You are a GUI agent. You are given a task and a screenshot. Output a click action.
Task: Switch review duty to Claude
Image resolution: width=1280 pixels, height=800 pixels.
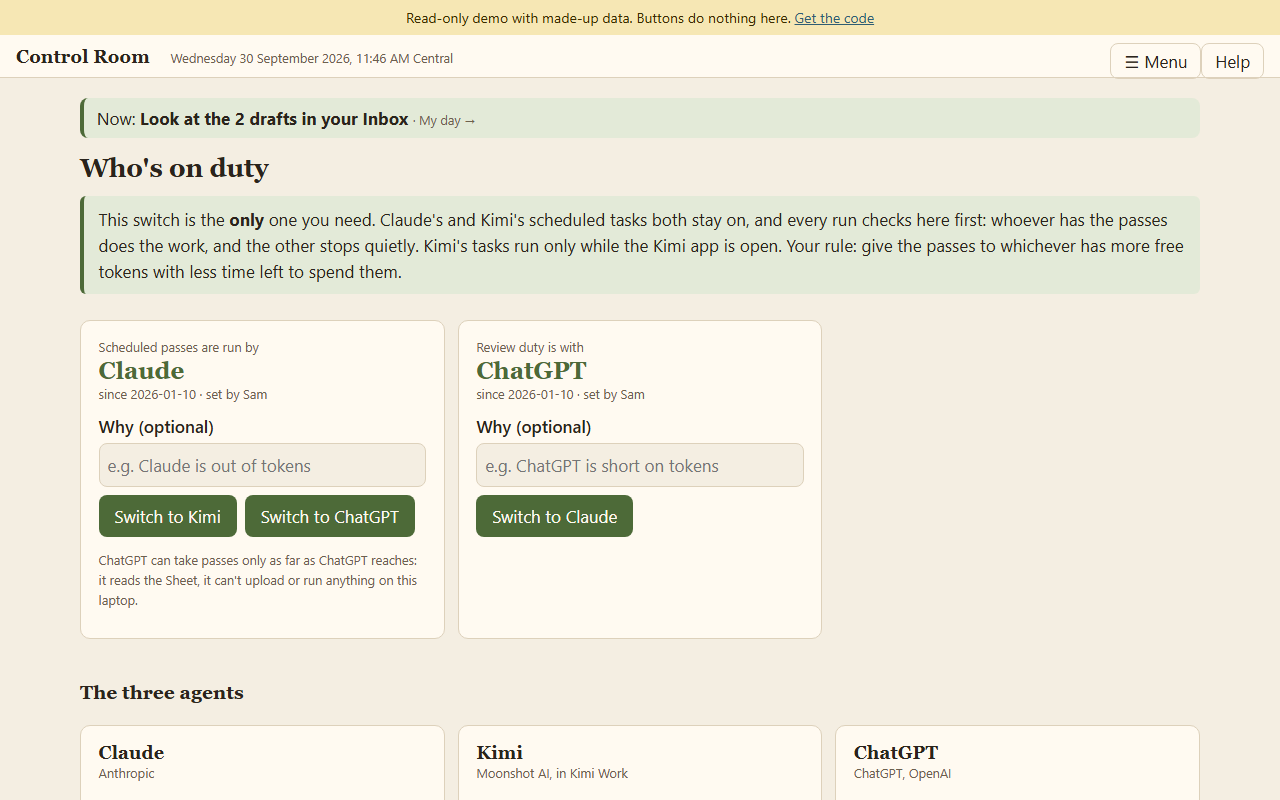(x=554, y=516)
